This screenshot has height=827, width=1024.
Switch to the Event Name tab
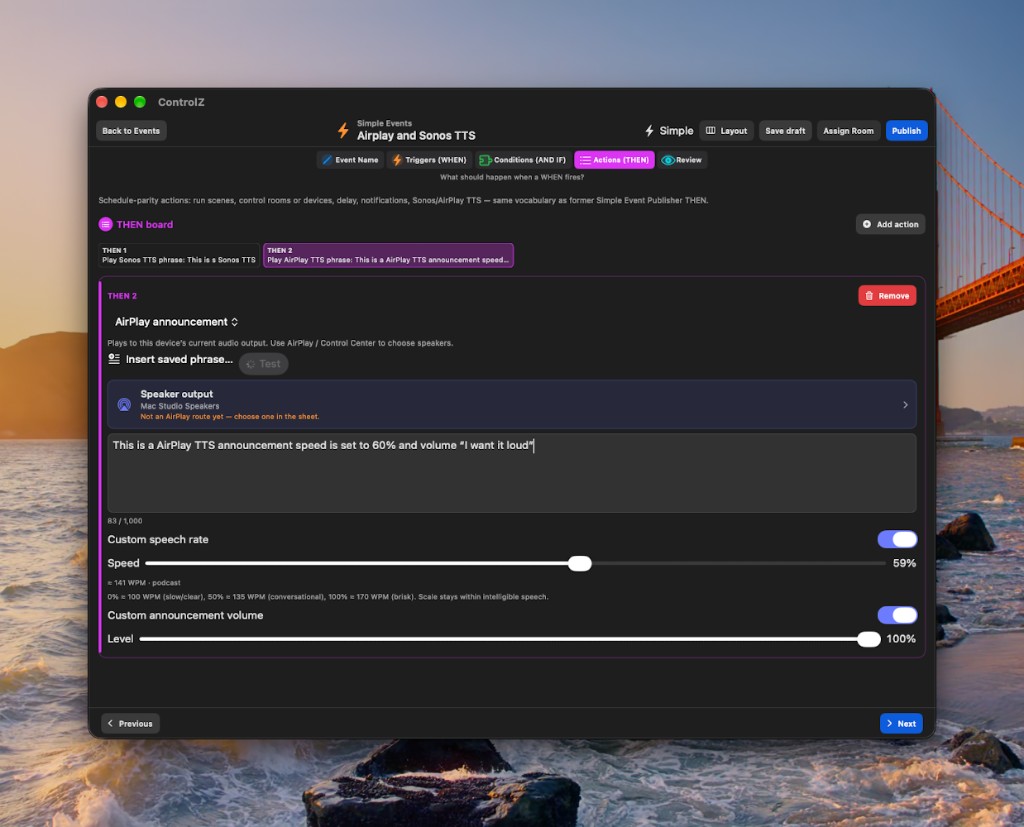click(351, 160)
